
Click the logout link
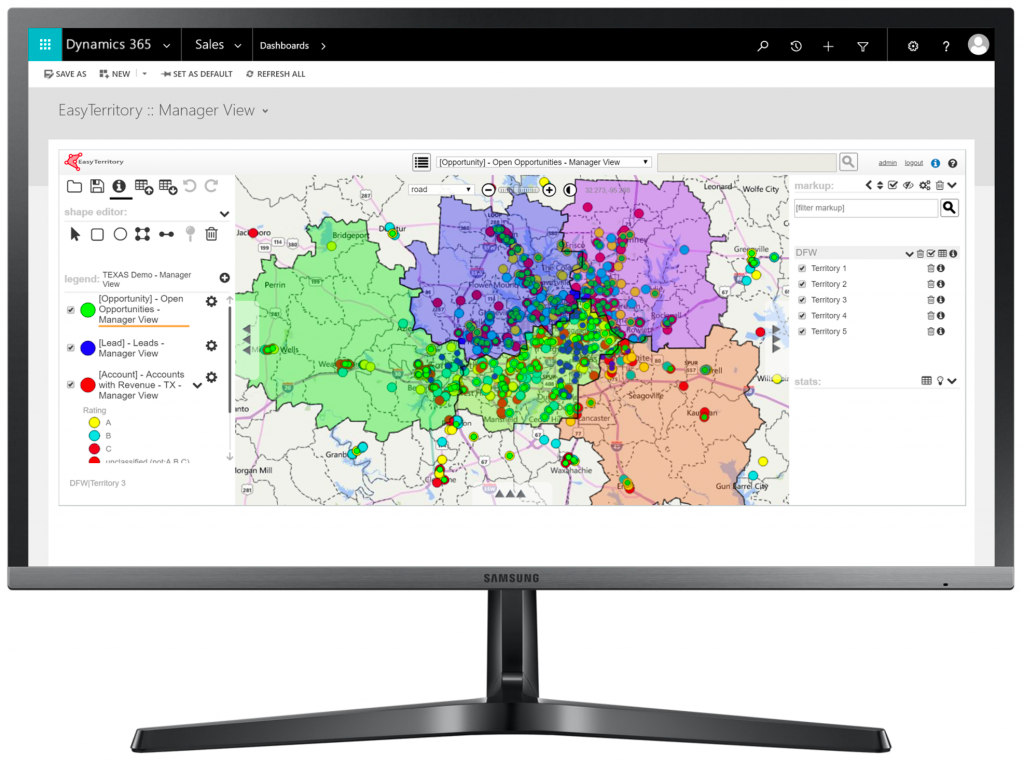click(914, 163)
